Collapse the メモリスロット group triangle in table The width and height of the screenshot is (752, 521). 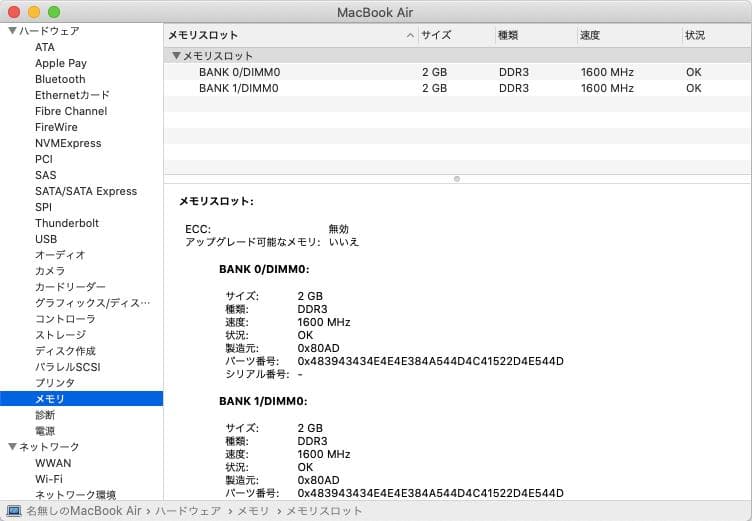point(176,56)
